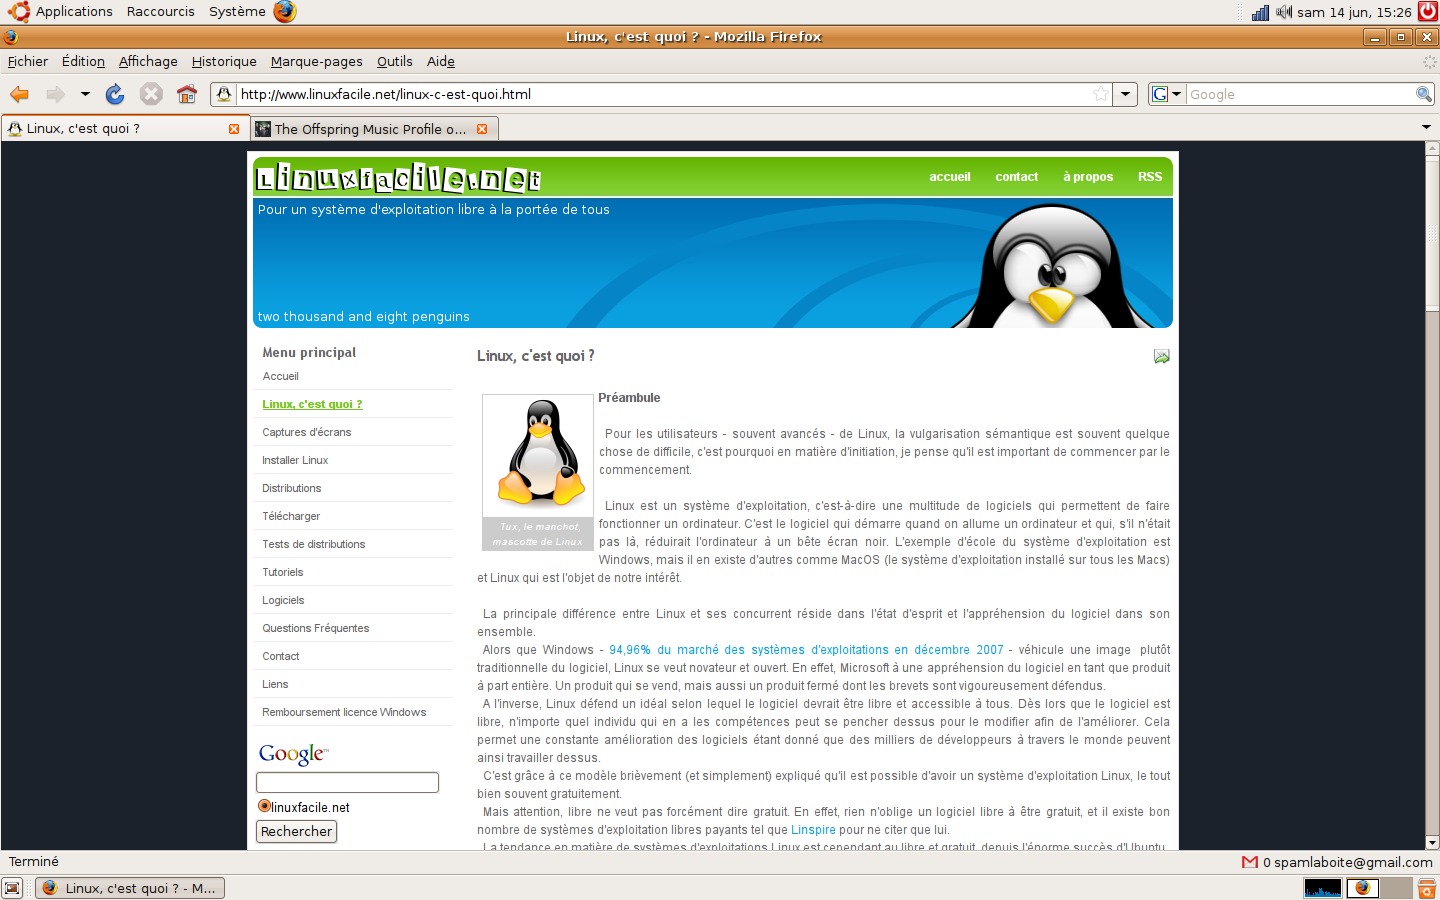Select the Firefox window in the taskbar
The width and height of the screenshot is (1440, 900).
pyautogui.click(x=131, y=888)
